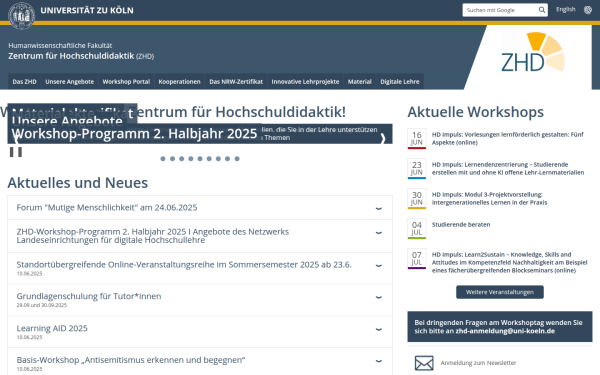Click the Aktuelle Workshops heading
Viewport: 600px width, 375px height.
click(x=476, y=112)
